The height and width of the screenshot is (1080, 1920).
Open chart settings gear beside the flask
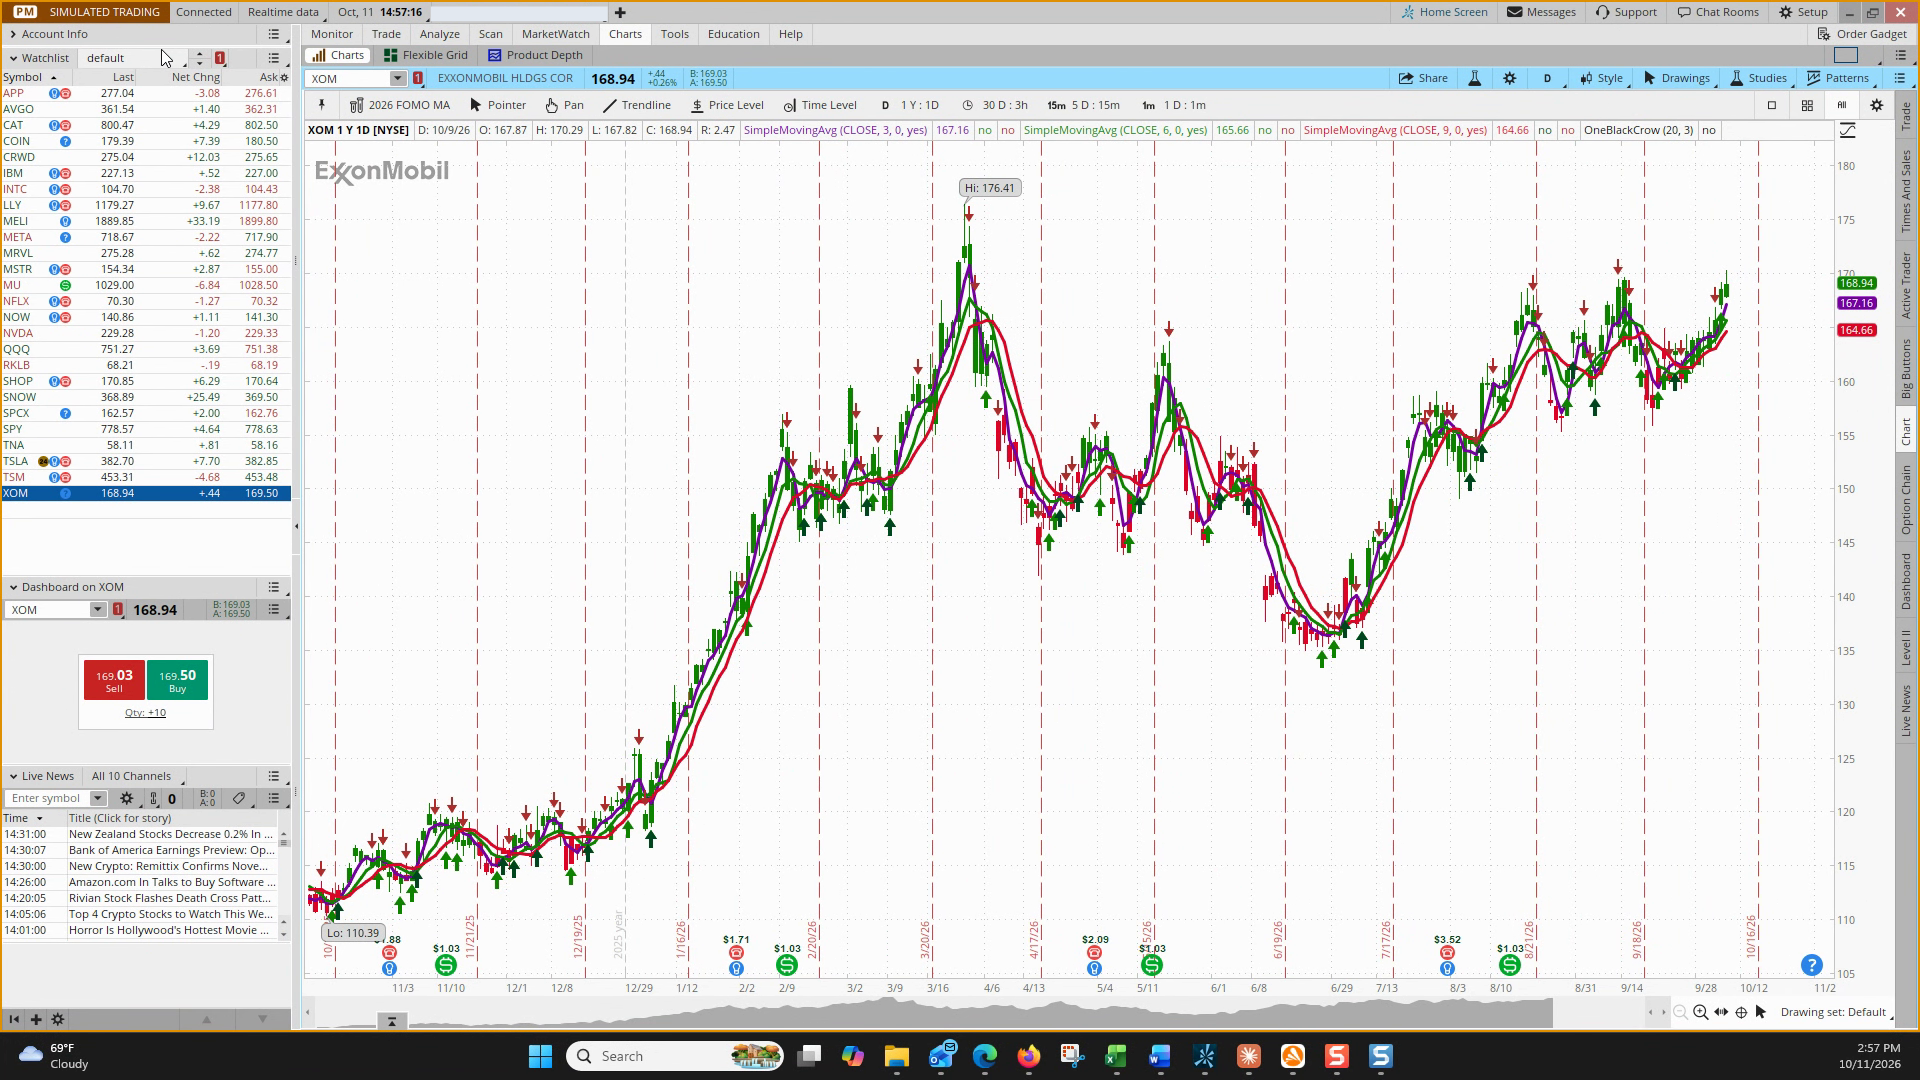[1510, 78]
